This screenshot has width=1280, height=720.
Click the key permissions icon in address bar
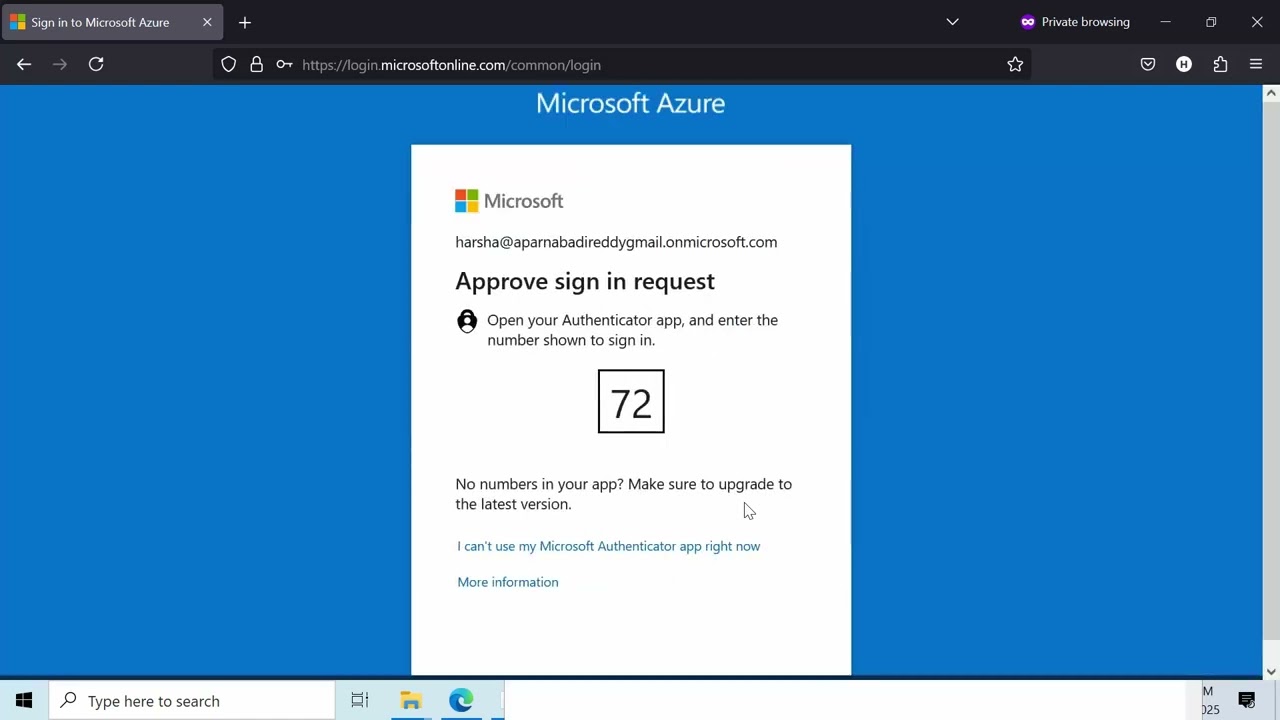284,65
